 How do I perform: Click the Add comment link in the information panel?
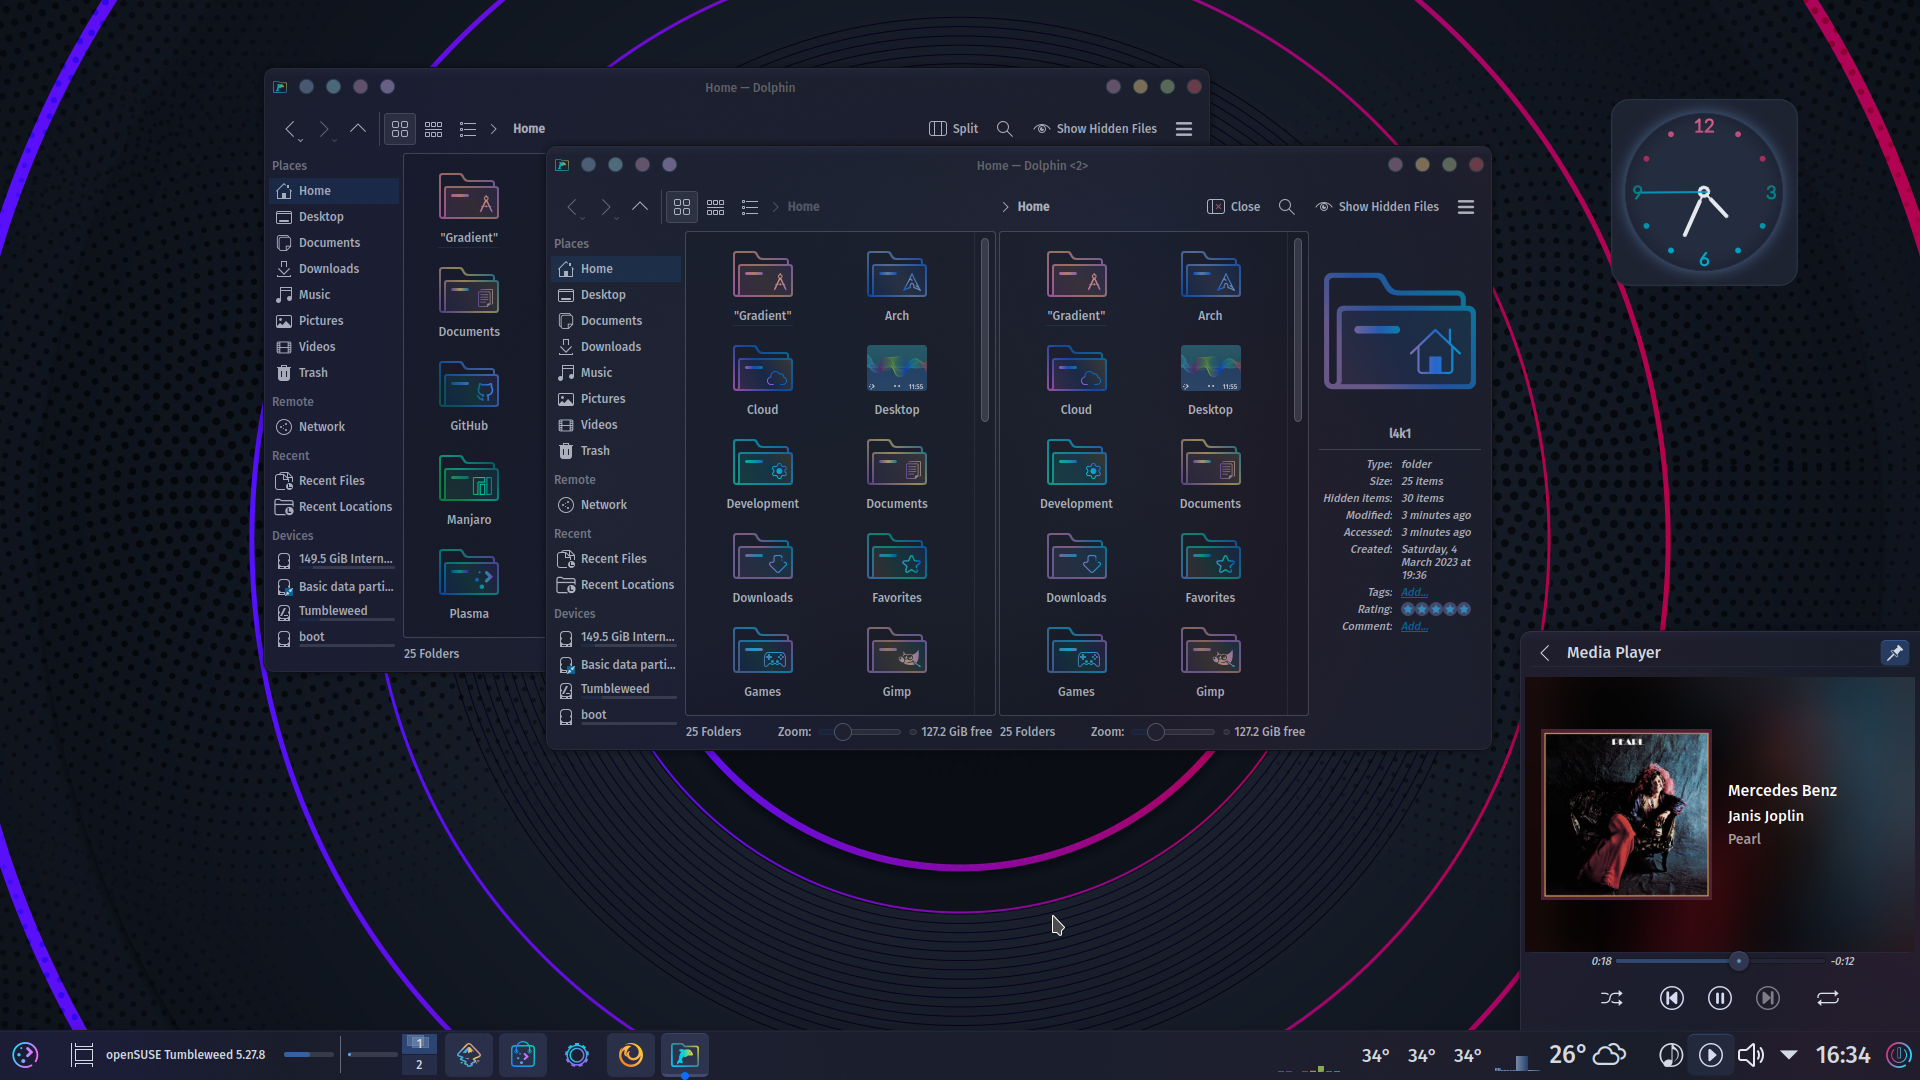(x=1414, y=627)
